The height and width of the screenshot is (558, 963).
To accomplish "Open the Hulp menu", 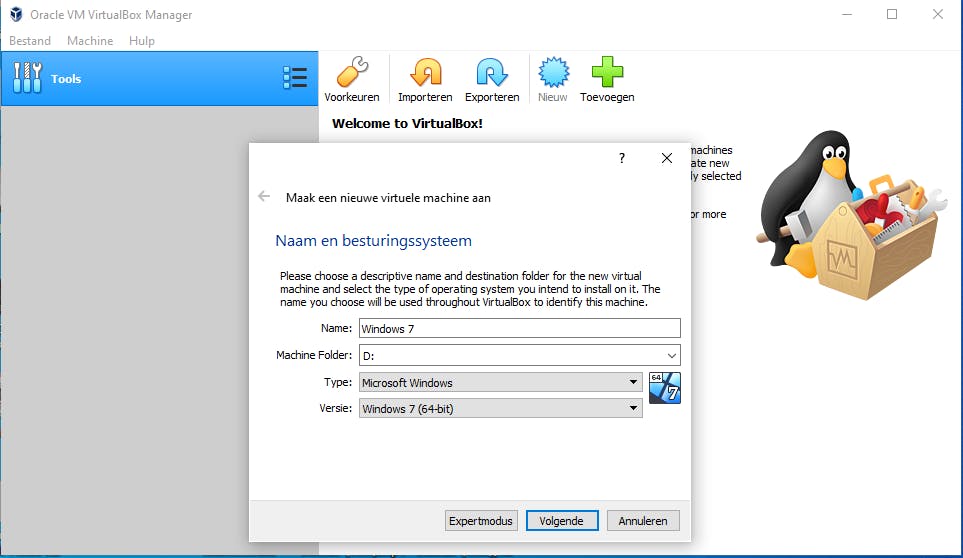I will click(x=141, y=41).
